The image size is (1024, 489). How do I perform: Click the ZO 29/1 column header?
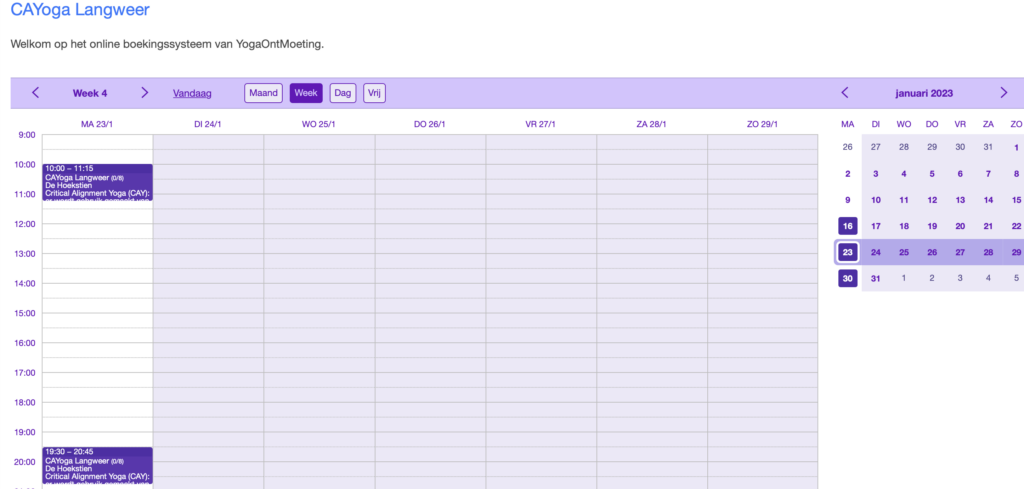pos(763,124)
